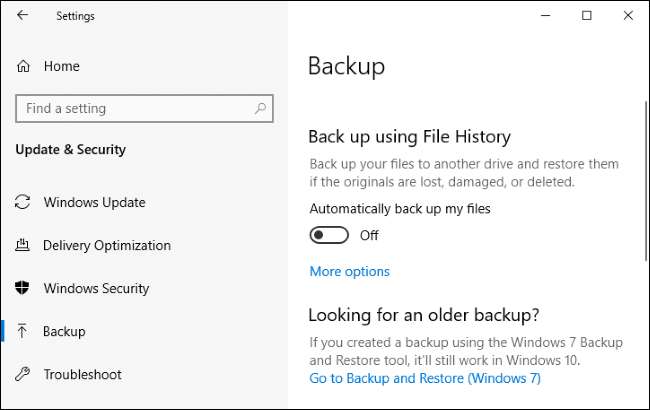Click the Windows Security shield icon
650x410 pixels.
(x=23, y=288)
